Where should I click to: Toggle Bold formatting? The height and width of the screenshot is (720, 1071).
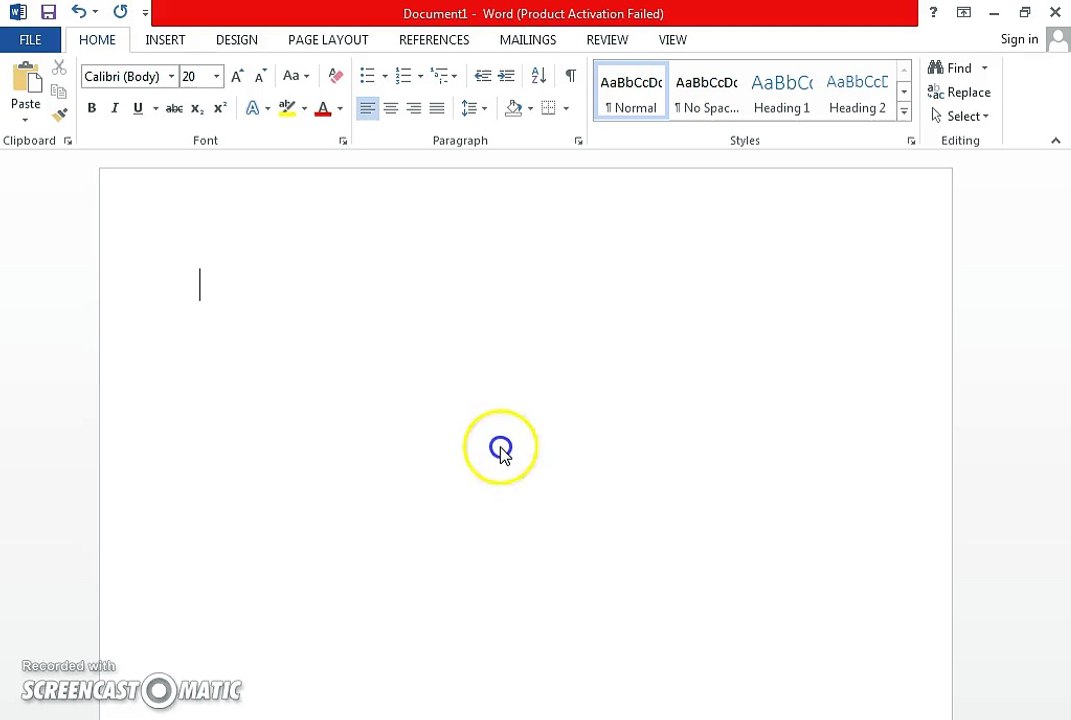pyautogui.click(x=91, y=108)
